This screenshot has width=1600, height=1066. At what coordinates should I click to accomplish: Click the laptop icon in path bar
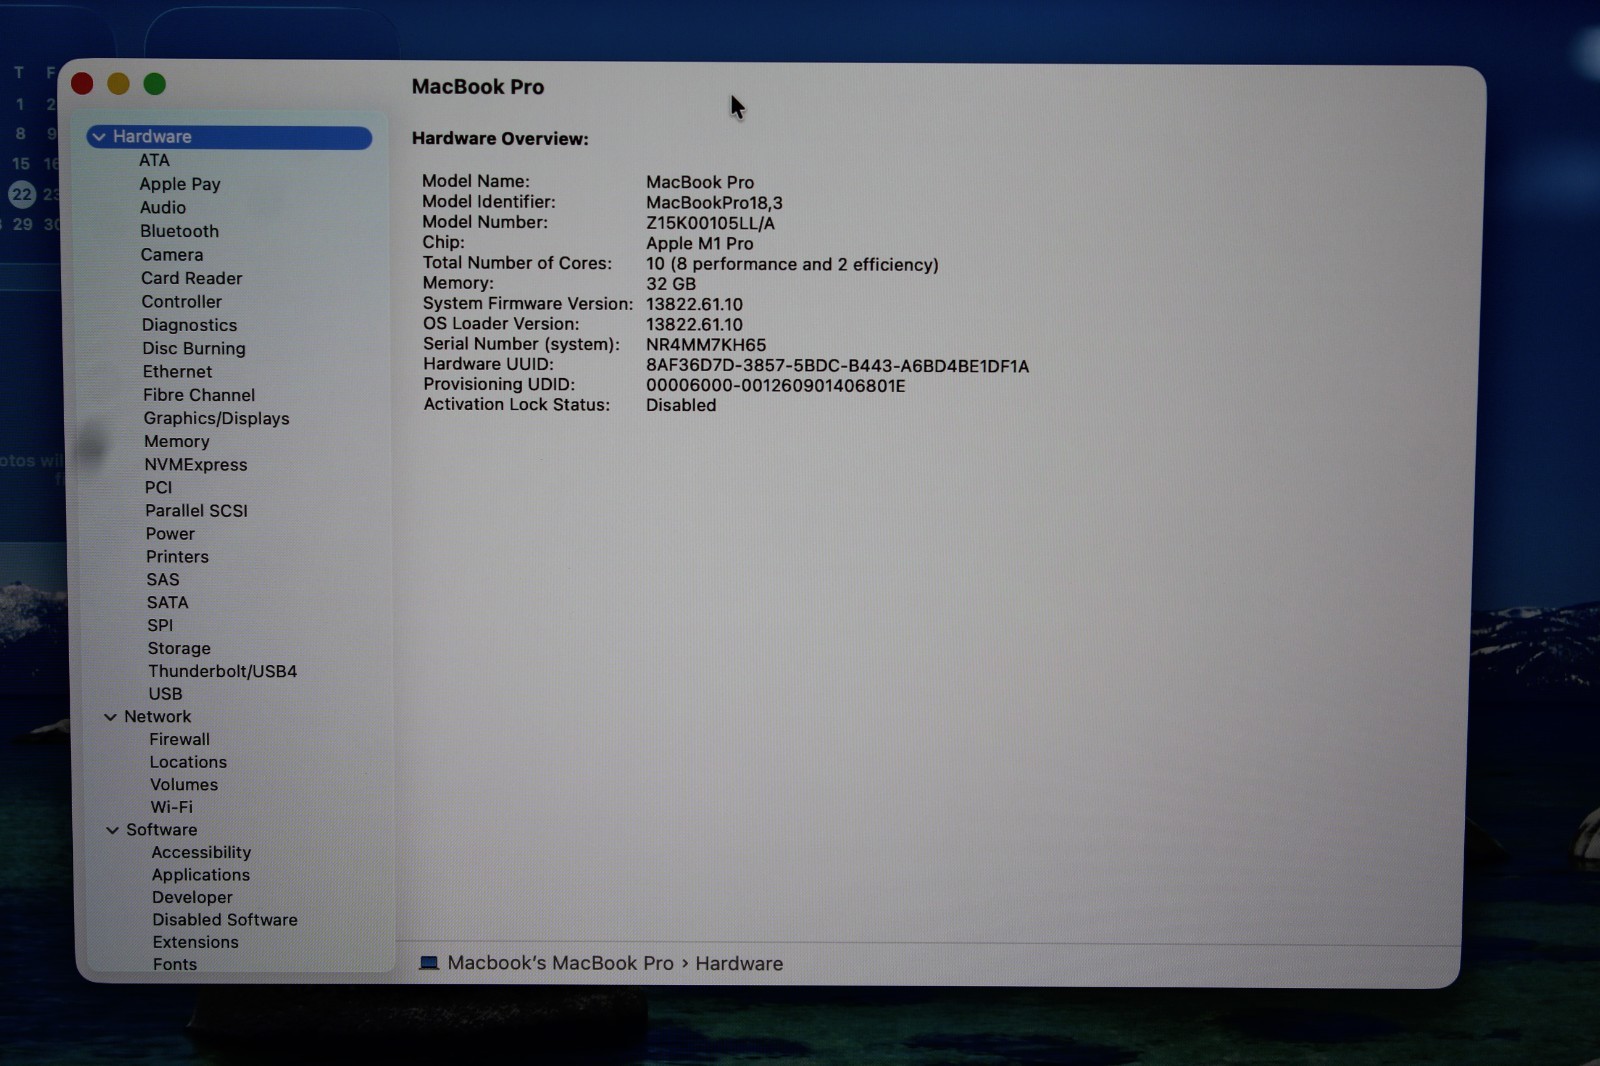click(429, 963)
